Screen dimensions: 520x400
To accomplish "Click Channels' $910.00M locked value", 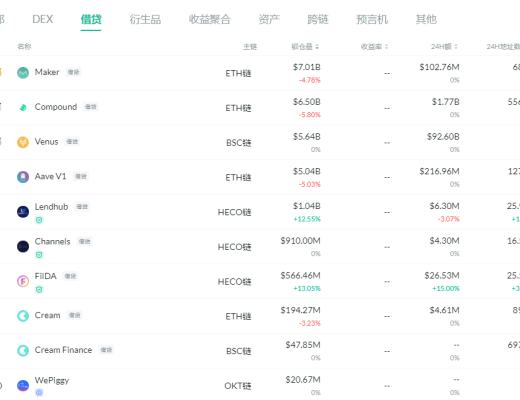I will click(300, 241).
